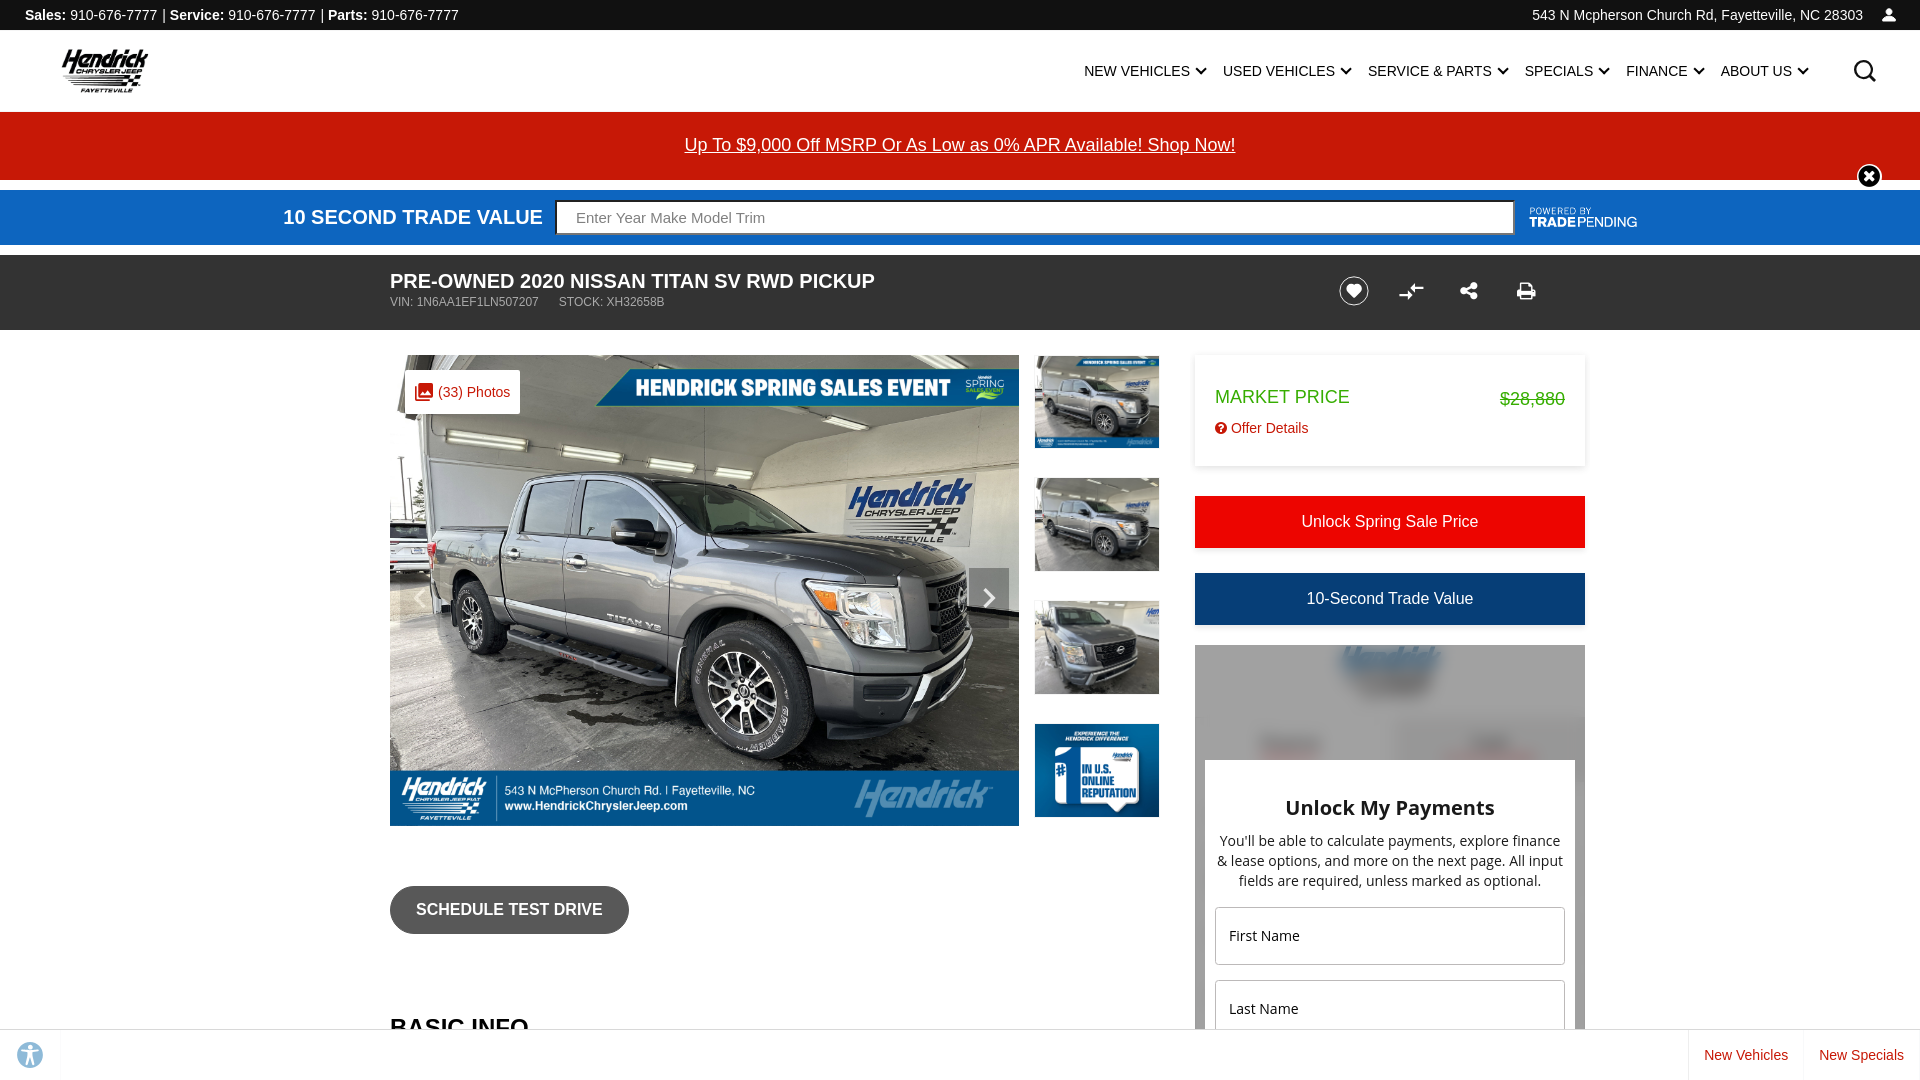This screenshot has height=1080, width=1920.
Task: Focus the First Name field
Action: point(1390,936)
